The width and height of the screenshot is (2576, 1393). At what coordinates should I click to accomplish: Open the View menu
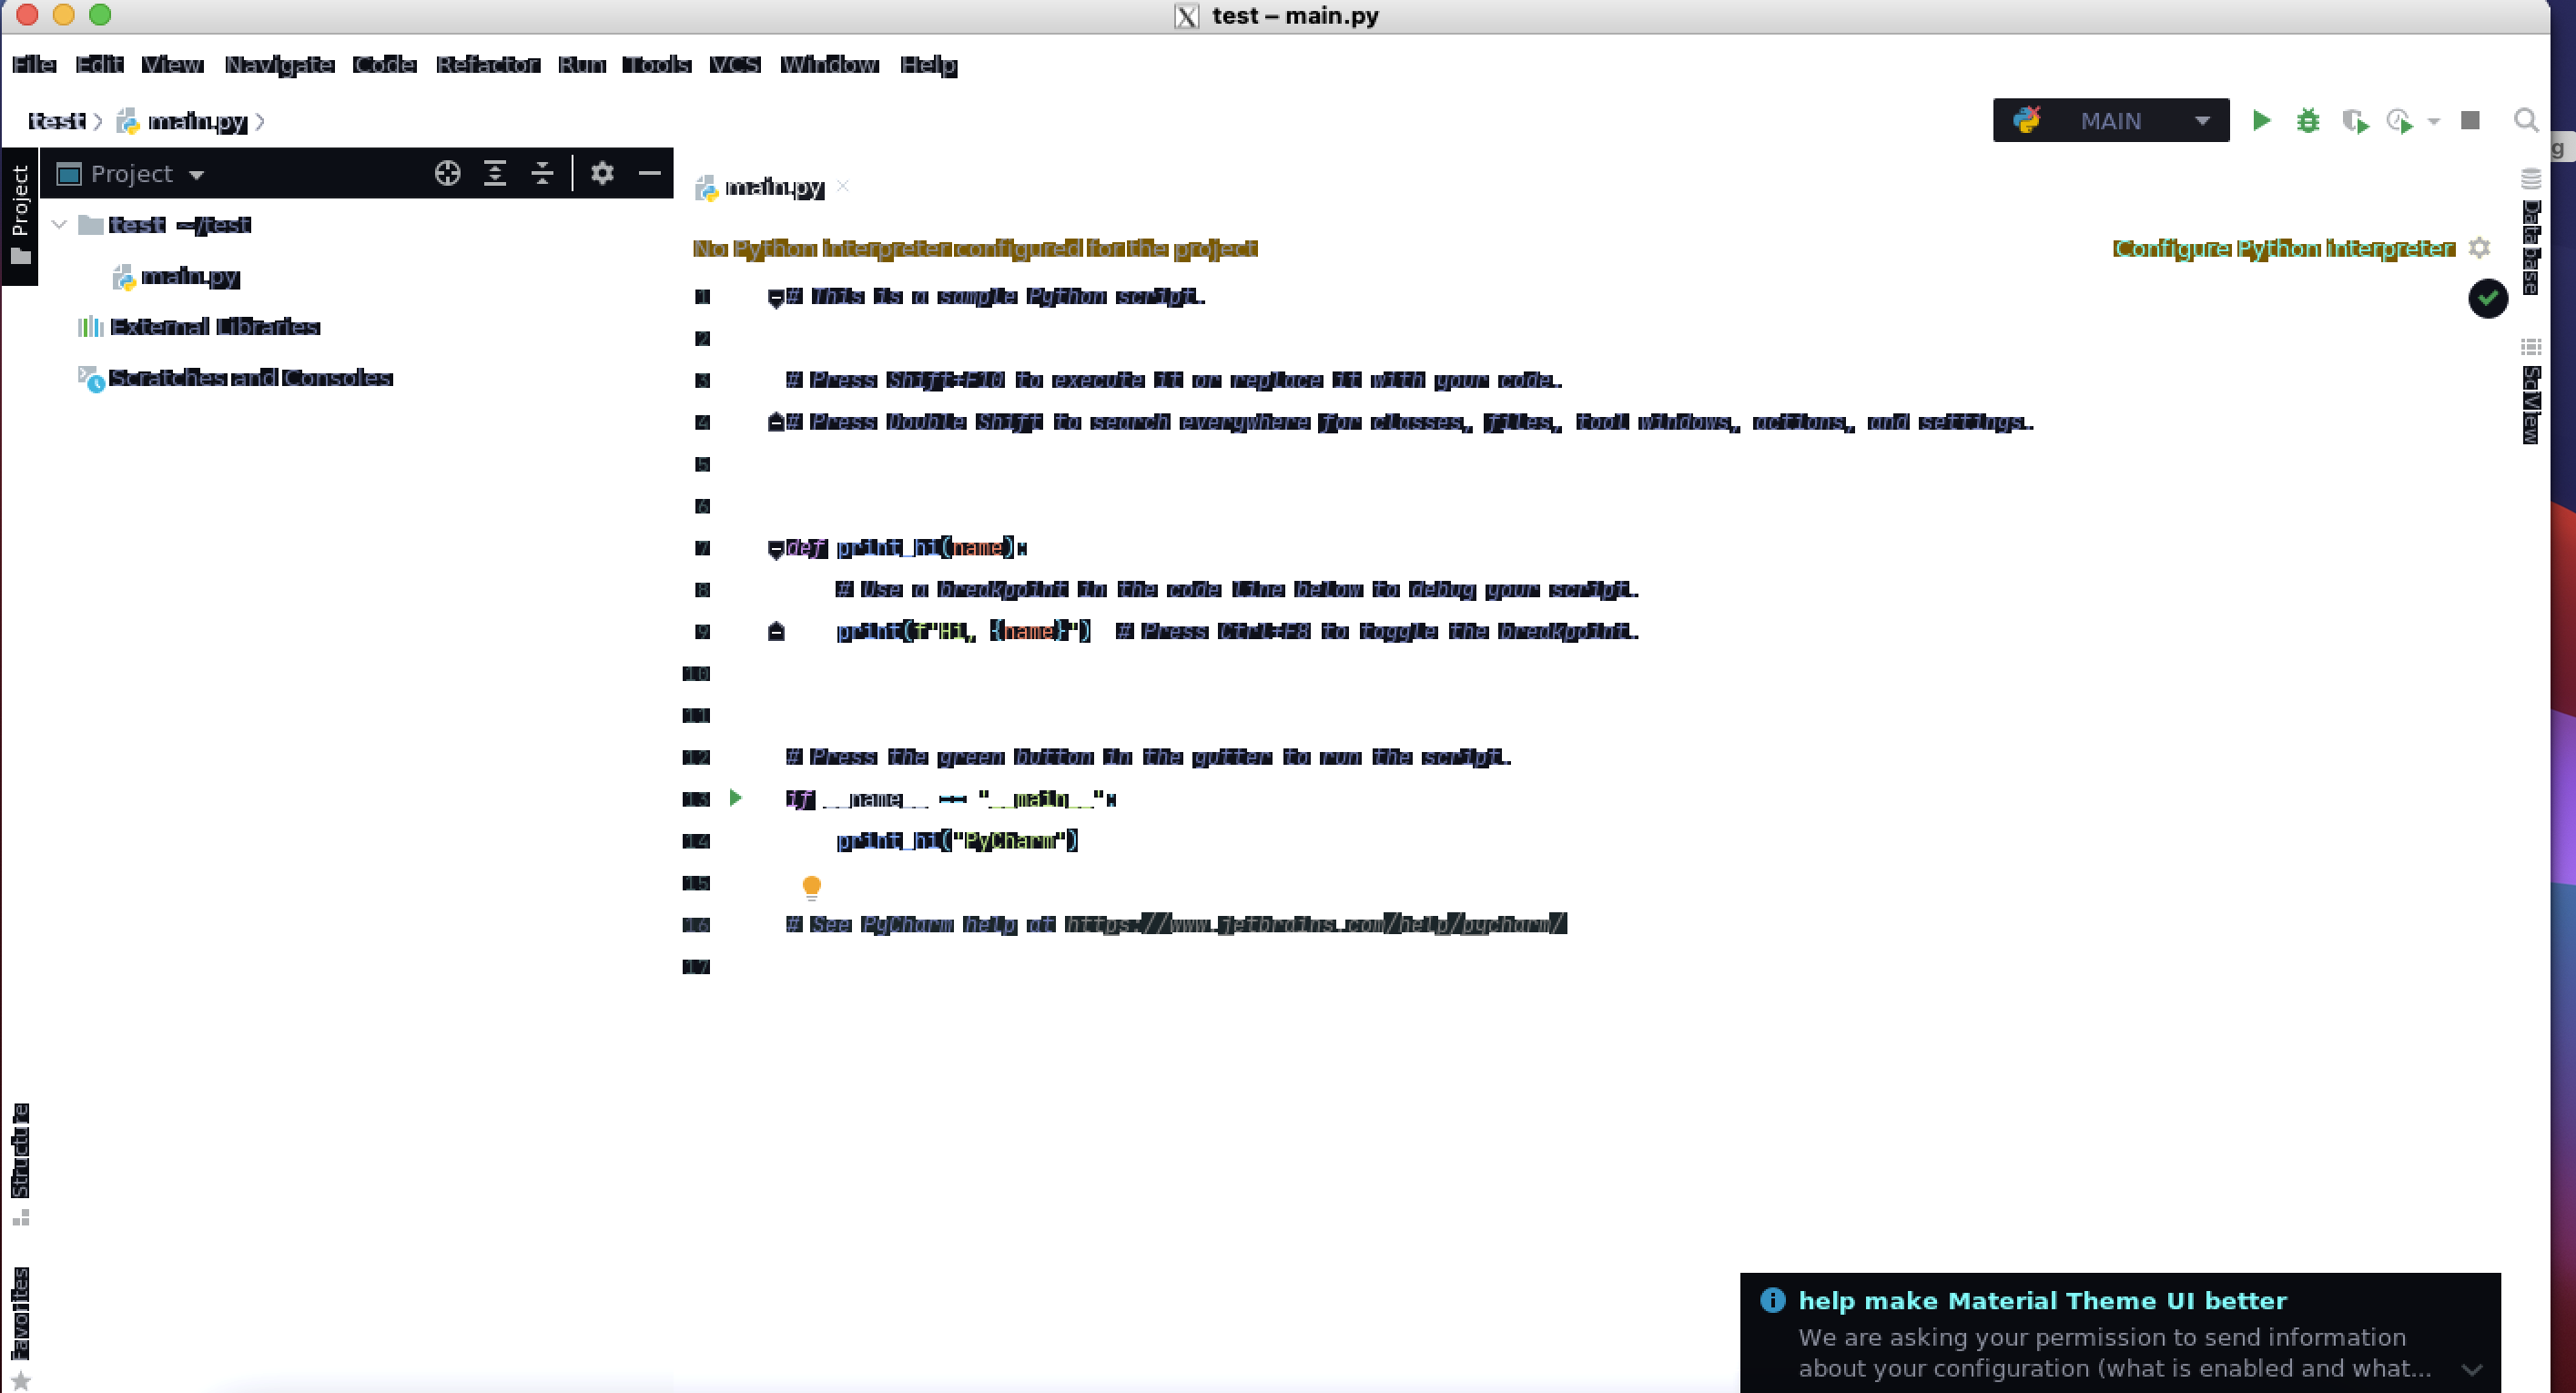pos(172,64)
